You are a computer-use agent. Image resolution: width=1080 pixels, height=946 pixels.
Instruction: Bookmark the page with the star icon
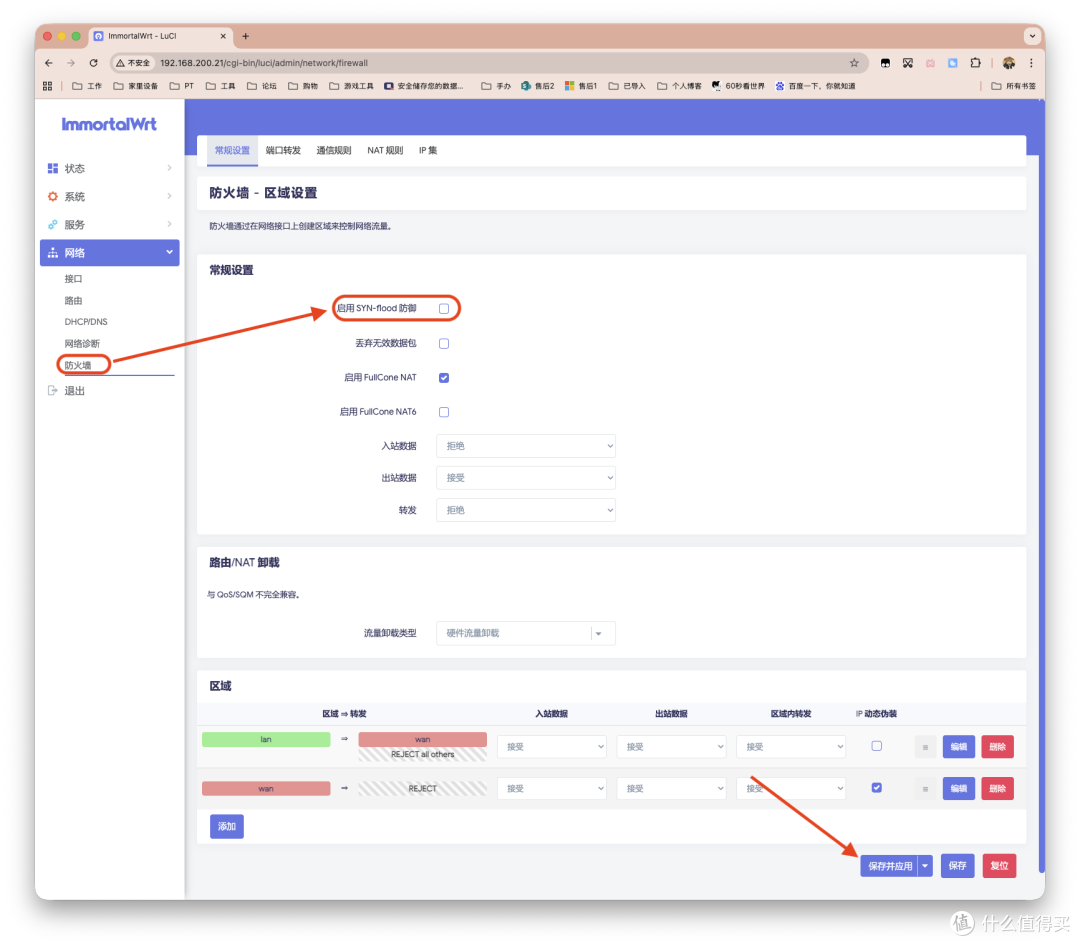(854, 63)
